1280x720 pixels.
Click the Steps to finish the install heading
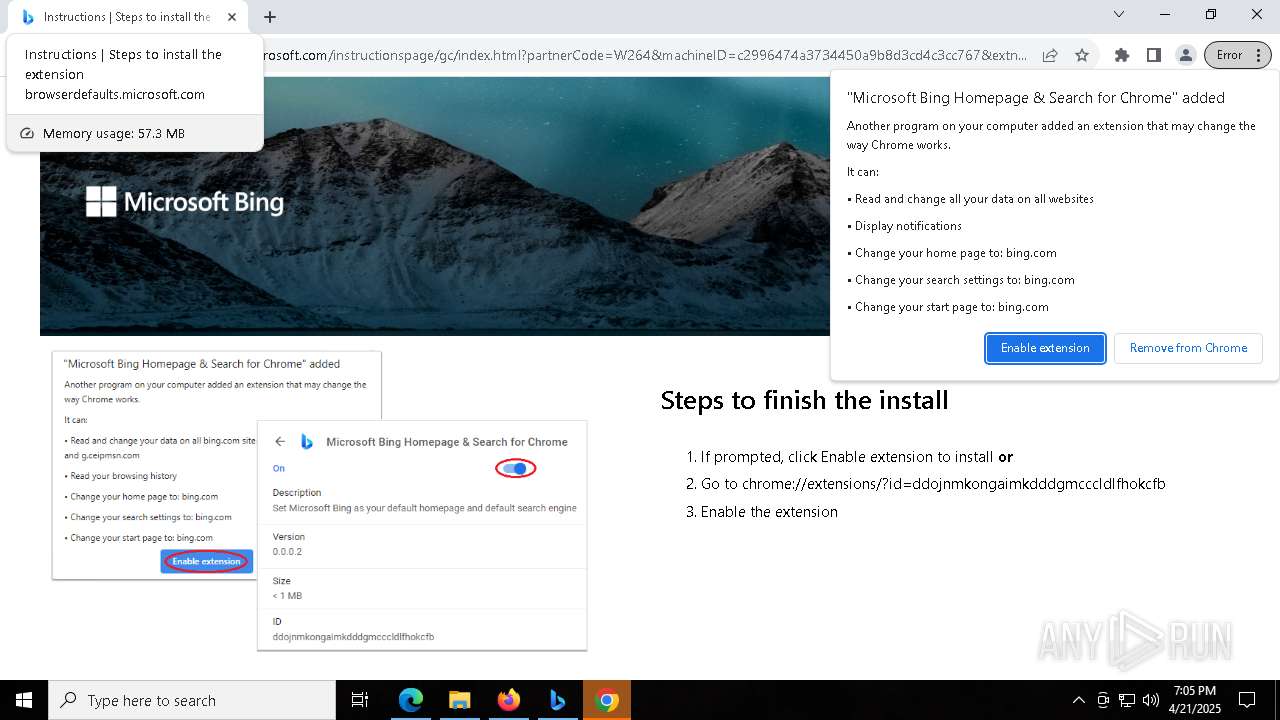tap(804, 400)
